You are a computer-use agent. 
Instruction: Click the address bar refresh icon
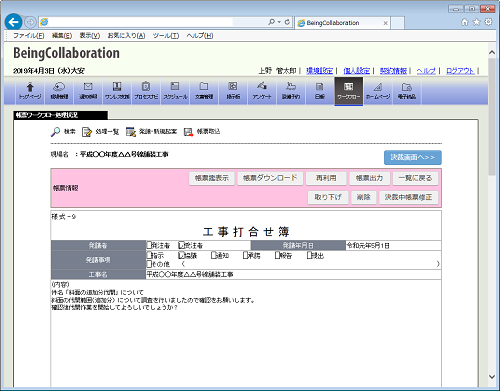tap(287, 22)
